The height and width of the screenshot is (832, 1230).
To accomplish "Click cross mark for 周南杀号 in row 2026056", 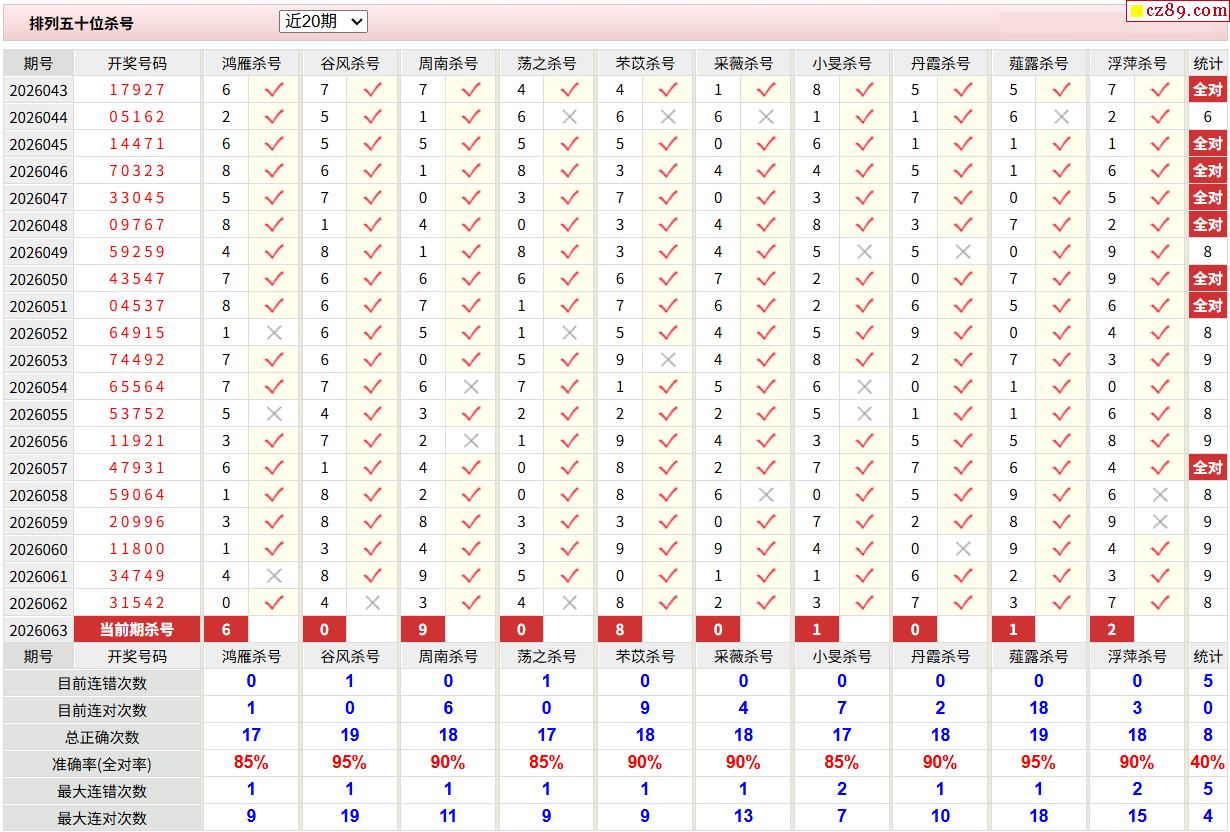I will (471, 441).
